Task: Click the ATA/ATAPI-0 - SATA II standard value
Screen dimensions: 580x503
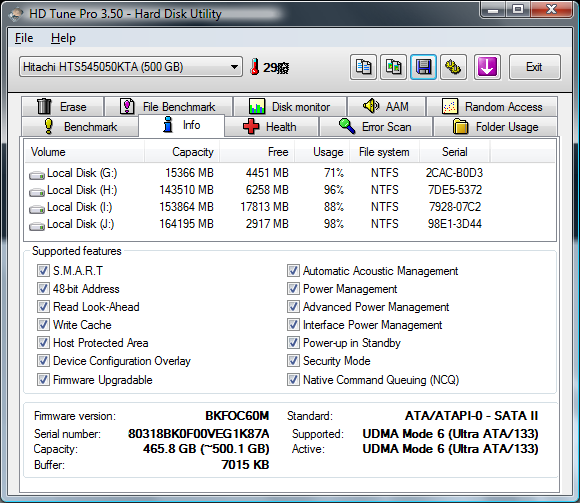Action: (x=471, y=416)
